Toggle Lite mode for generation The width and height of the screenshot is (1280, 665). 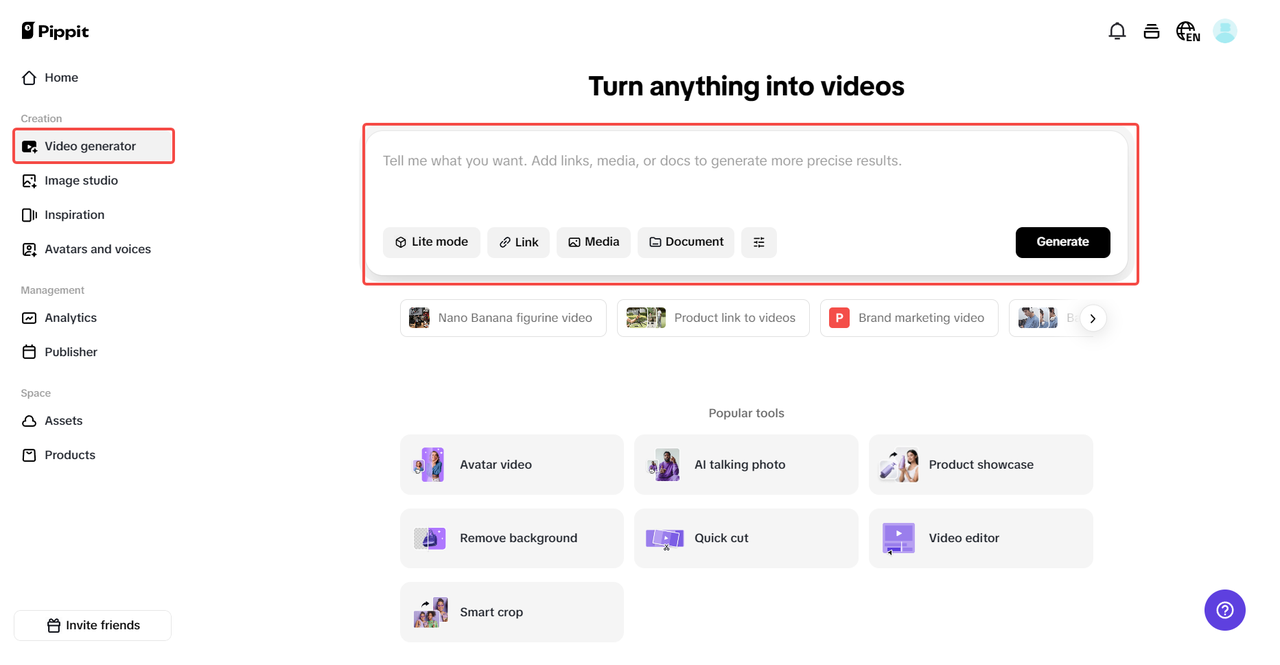431,242
